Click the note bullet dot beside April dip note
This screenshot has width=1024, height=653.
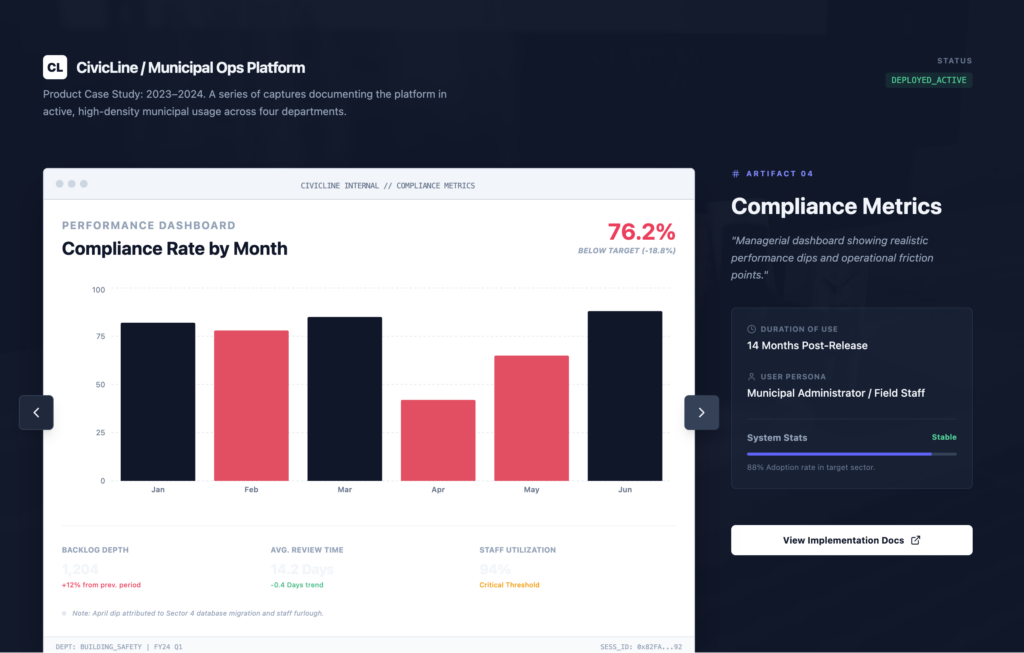point(64,613)
